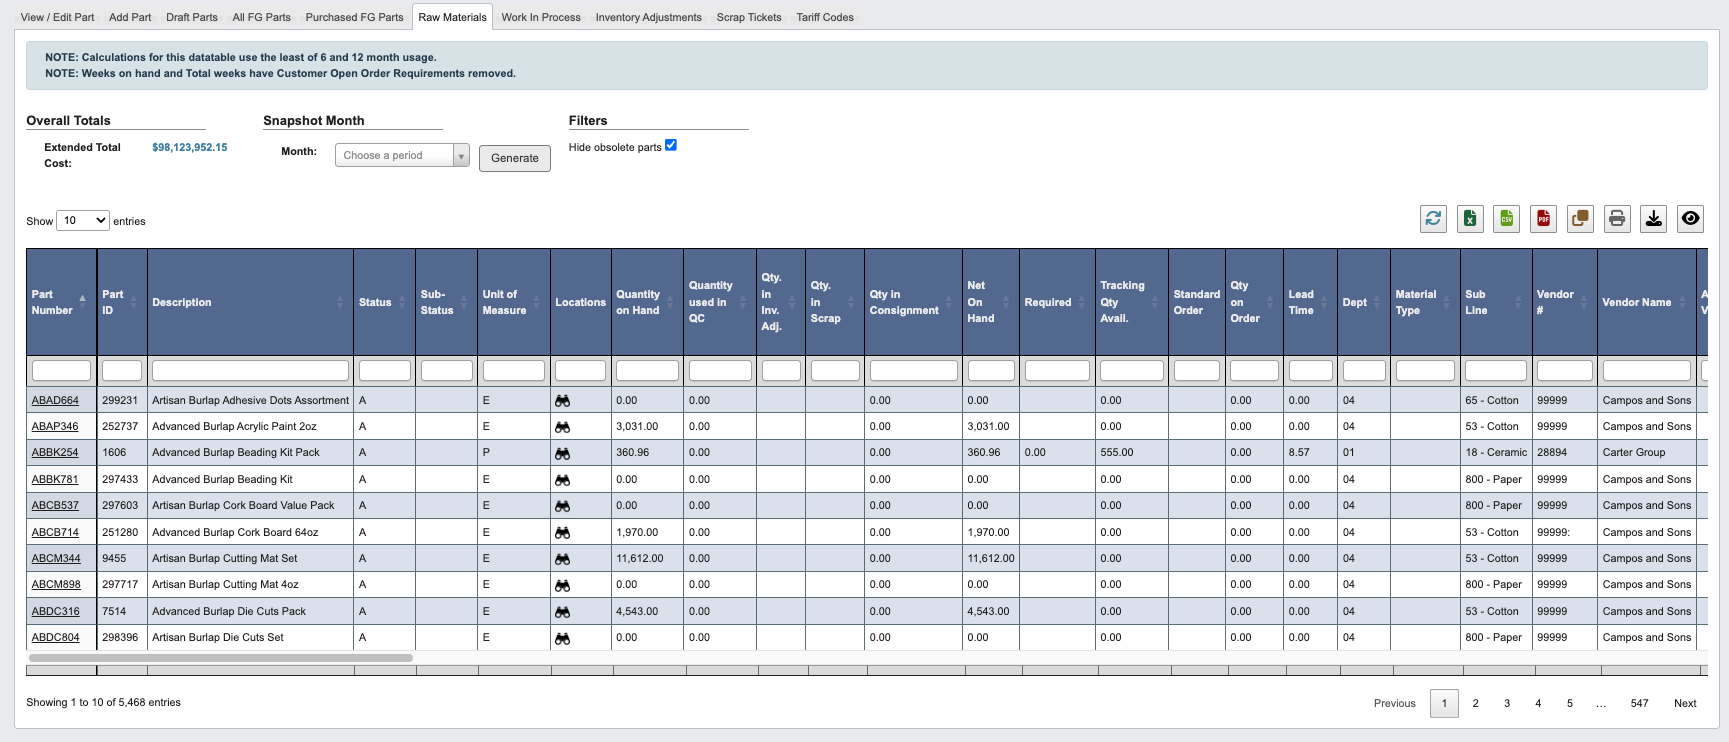
Task: Click the Generate button
Action: (x=515, y=158)
